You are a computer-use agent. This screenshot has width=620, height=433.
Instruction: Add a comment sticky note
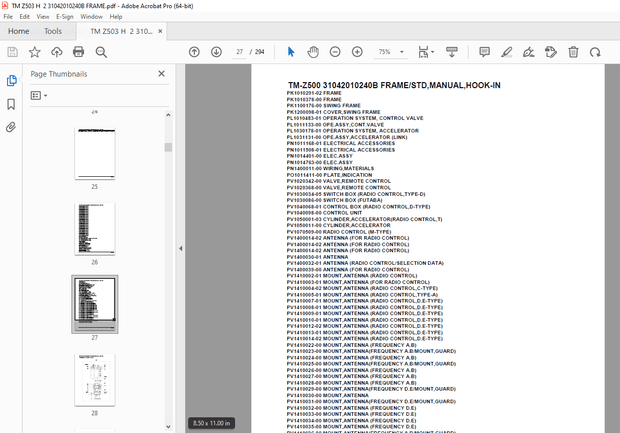click(484, 52)
